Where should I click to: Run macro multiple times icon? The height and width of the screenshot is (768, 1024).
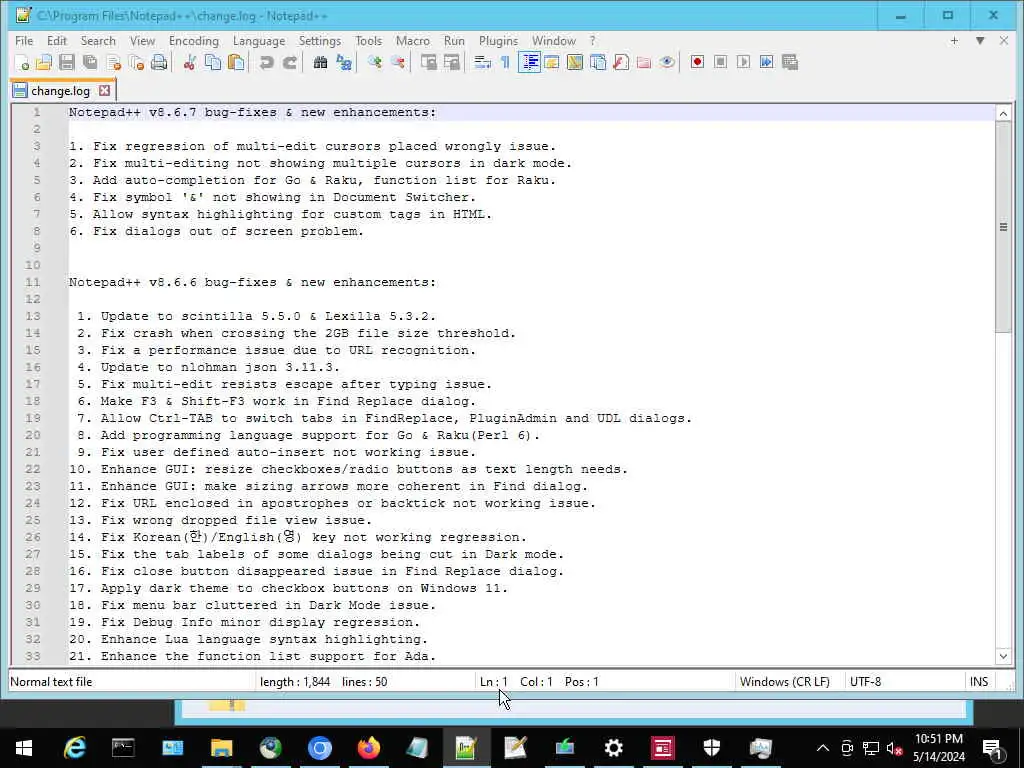(x=767, y=63)
